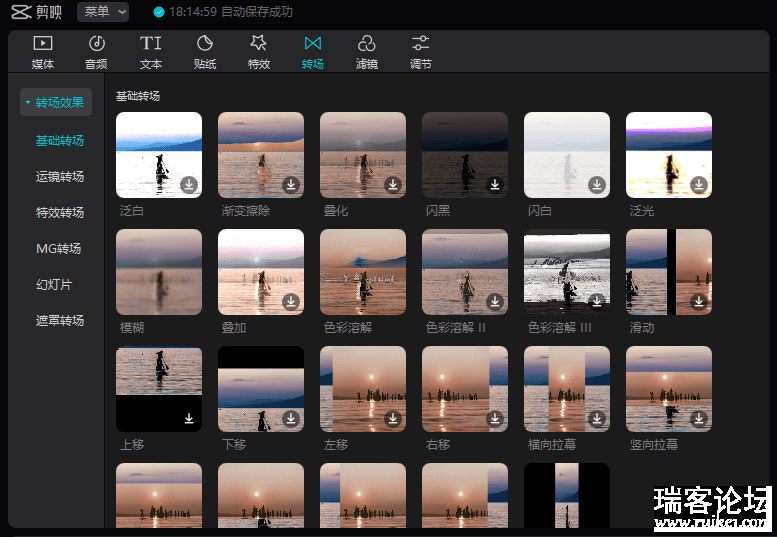This screenshot has width=777, height=537.
Task: Preview the 色彩溶解 transition thumbnail
Action: (363, 272)
